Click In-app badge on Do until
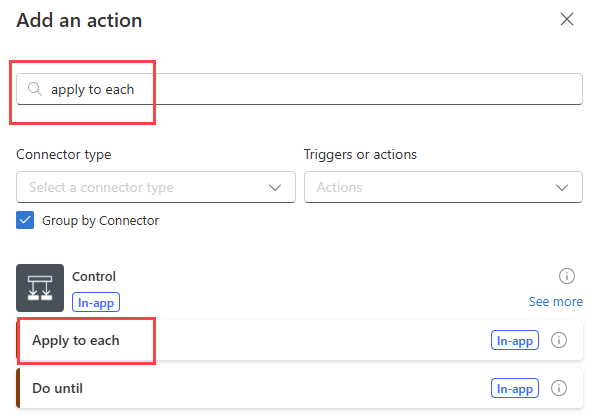The width and height of the screenshot is (601, 416). click(515, 387)
